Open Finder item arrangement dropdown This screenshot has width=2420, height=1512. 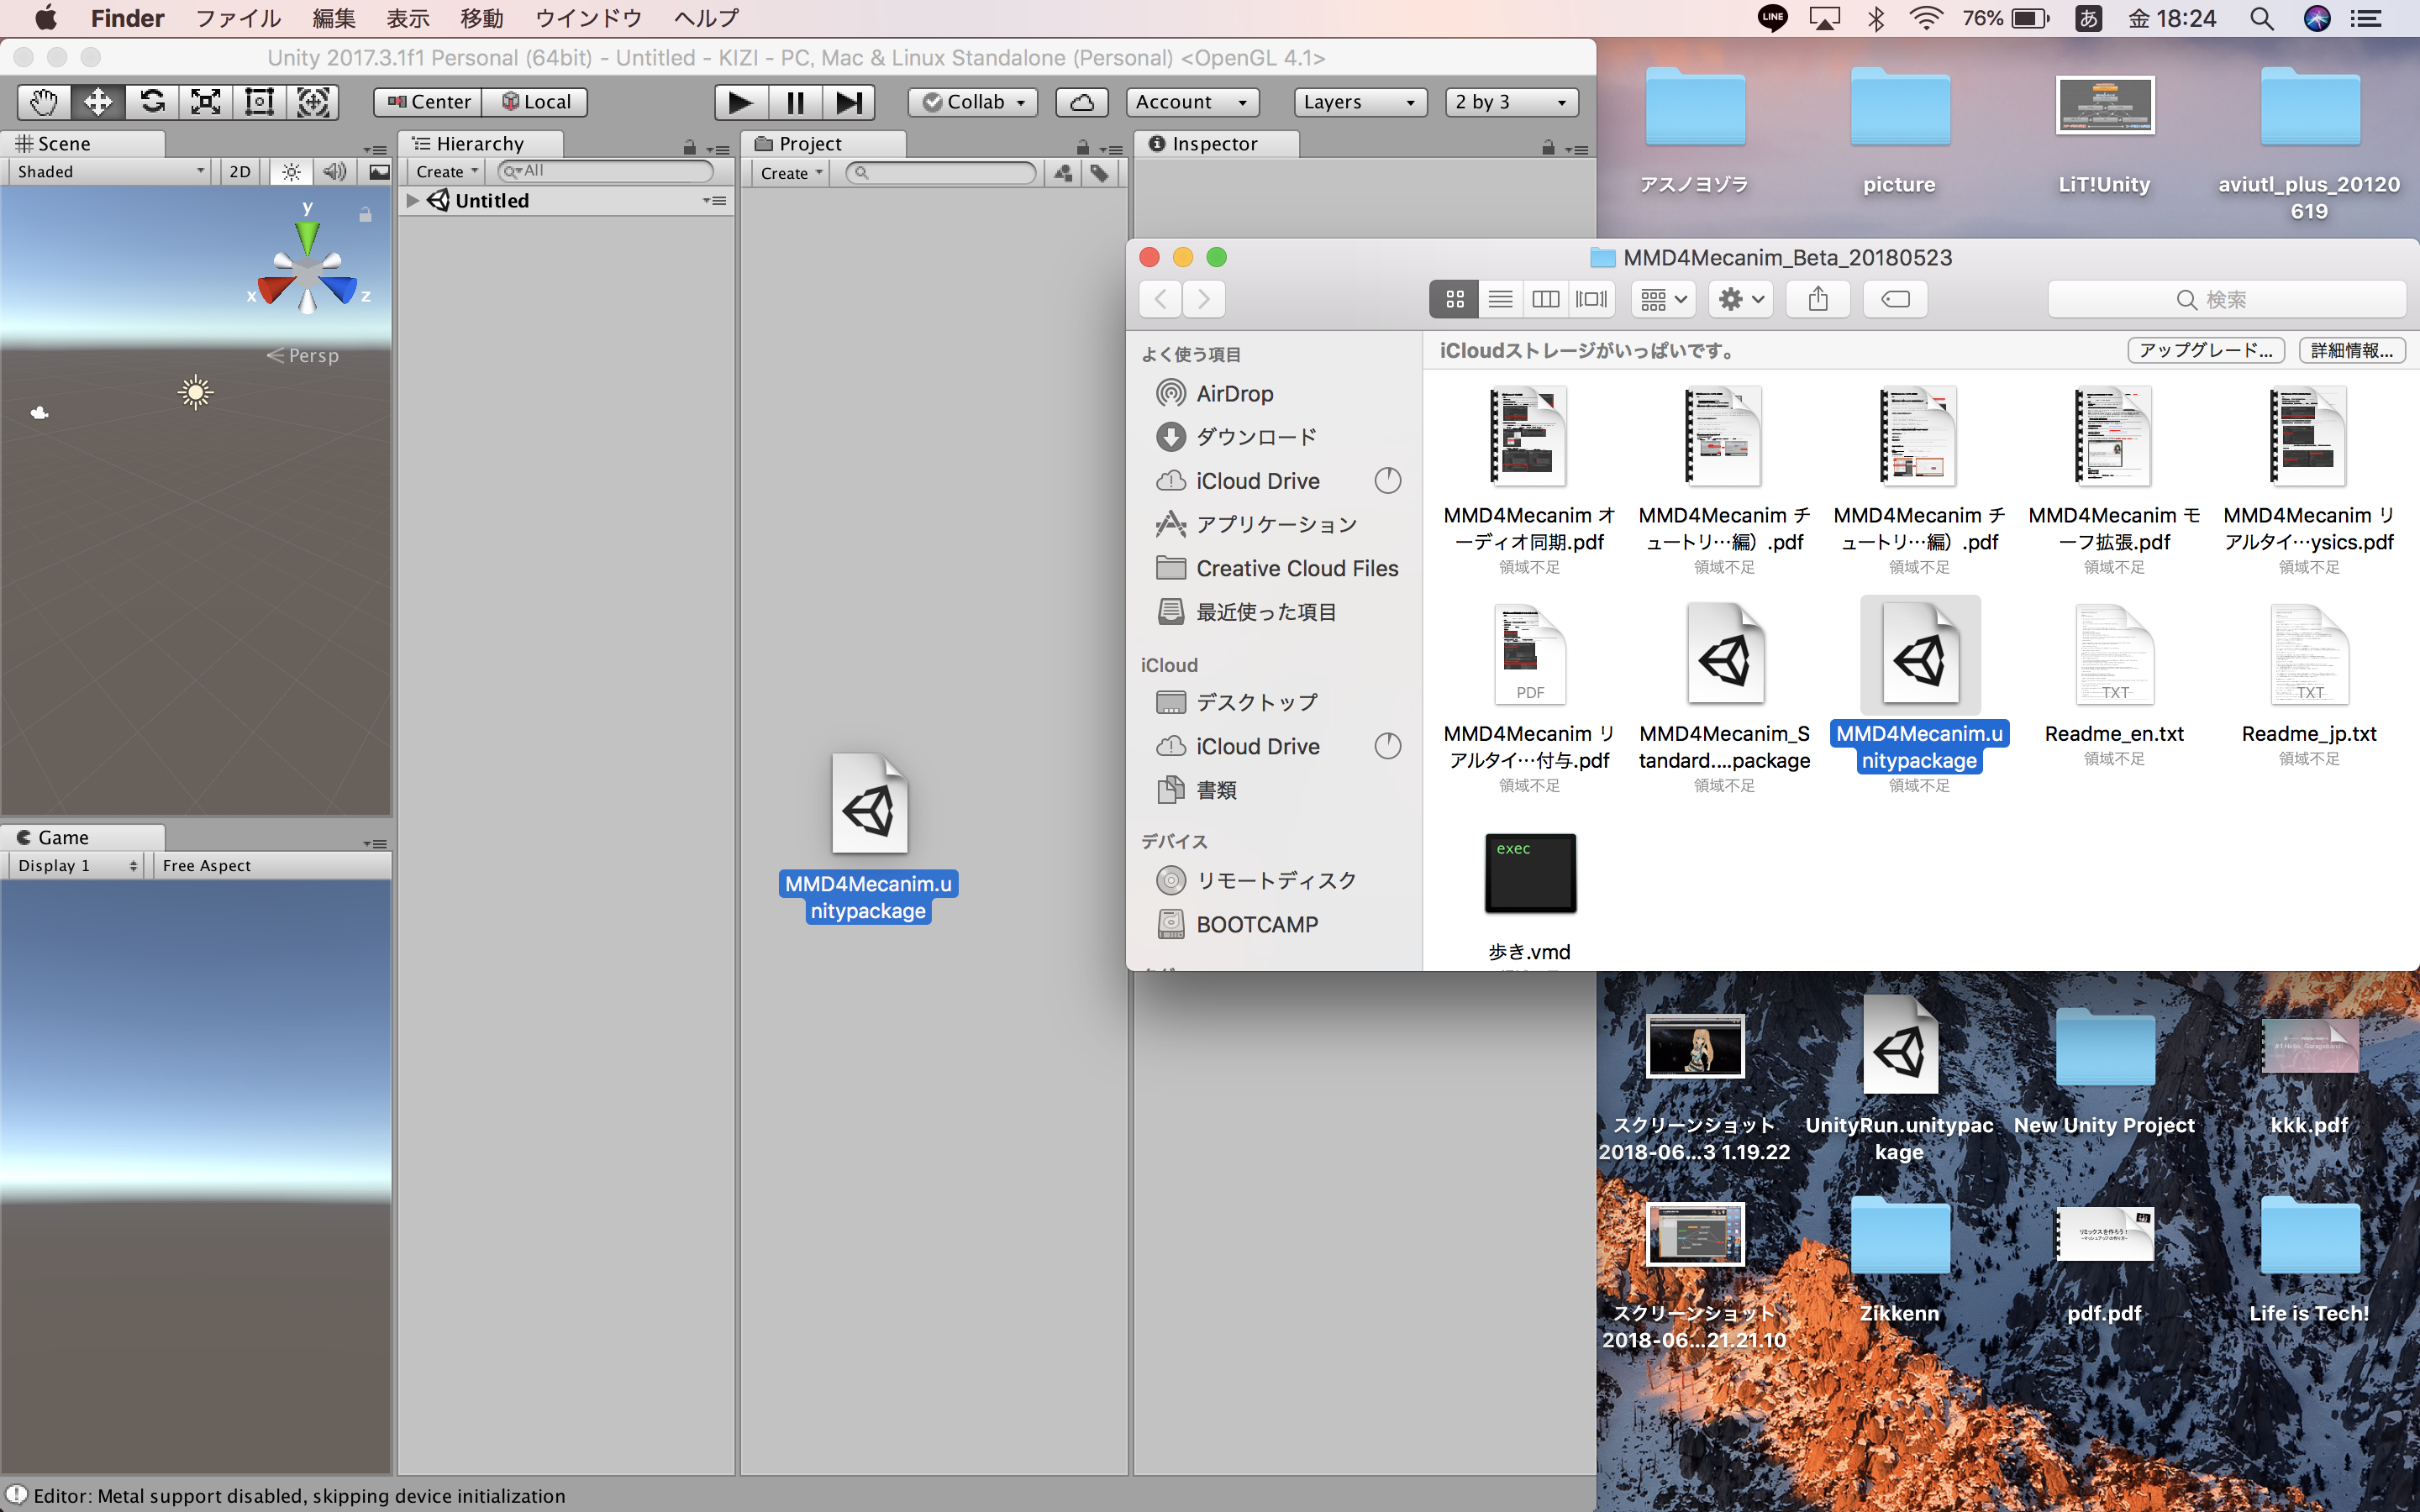click(1663, 299)
